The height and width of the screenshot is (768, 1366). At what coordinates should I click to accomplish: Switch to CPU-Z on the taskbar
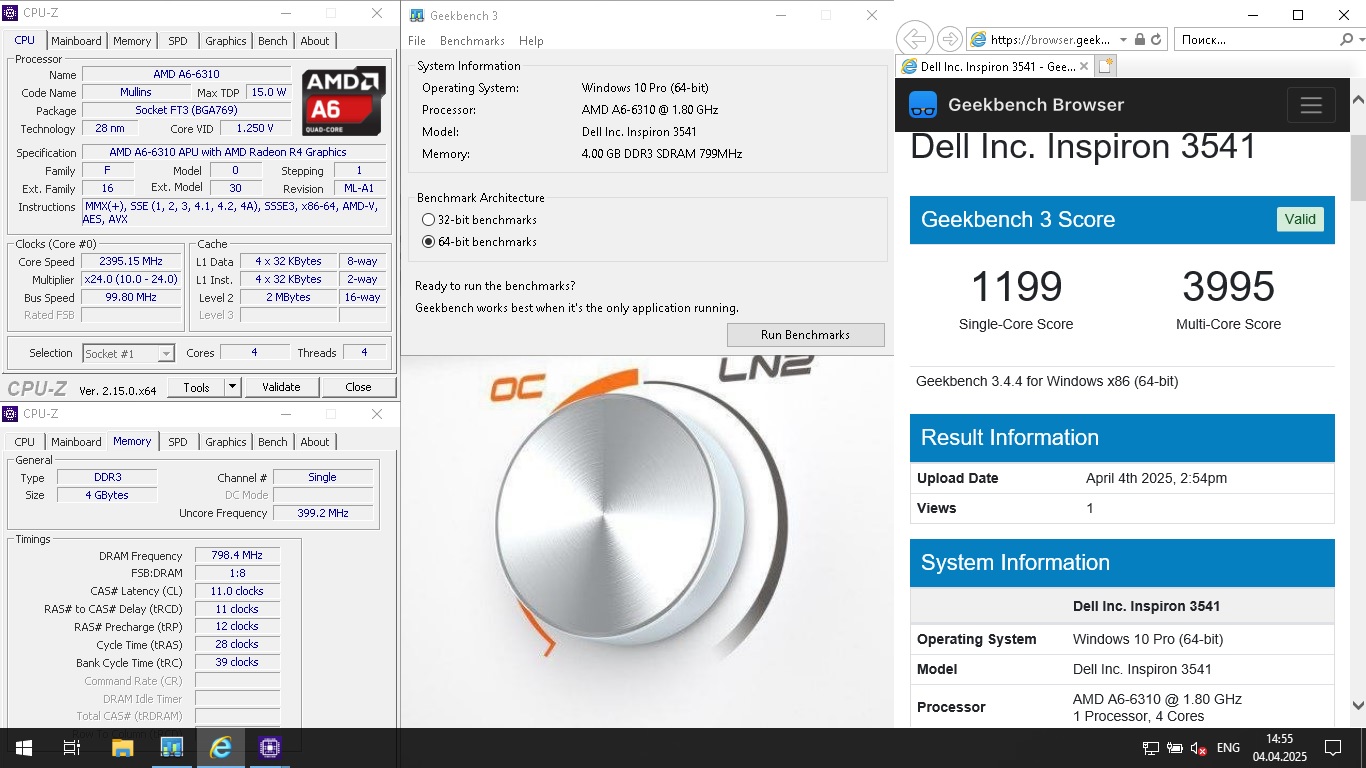coord(269,748)
